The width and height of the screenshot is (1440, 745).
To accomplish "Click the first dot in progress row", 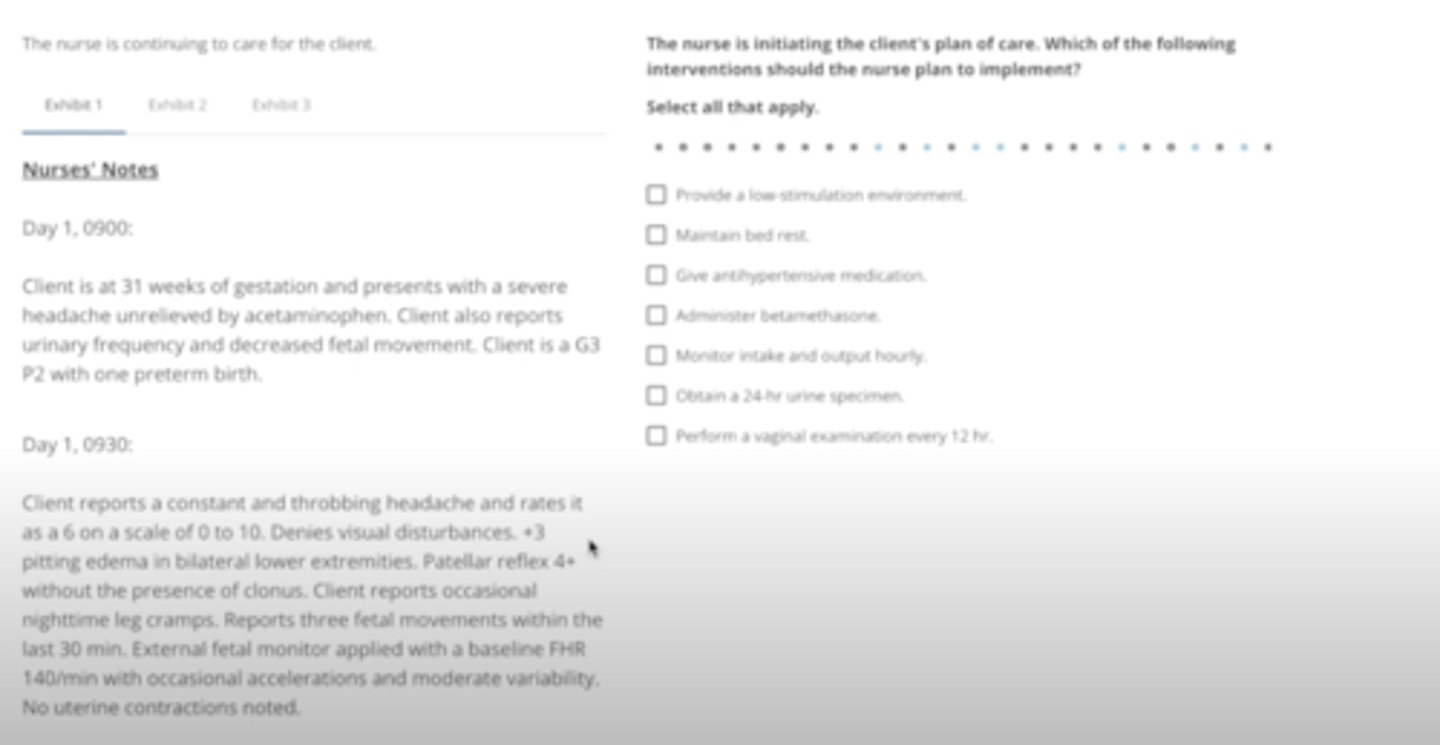I will [658, 147].
